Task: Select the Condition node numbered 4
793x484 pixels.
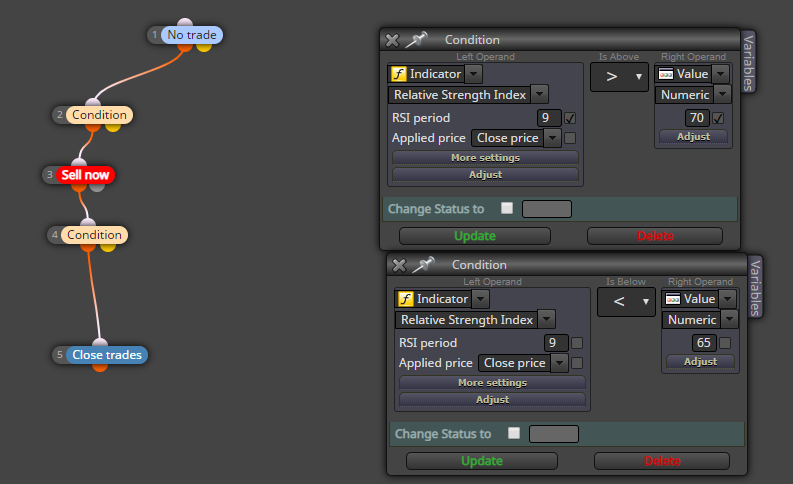Action: (x=94, y=235)
